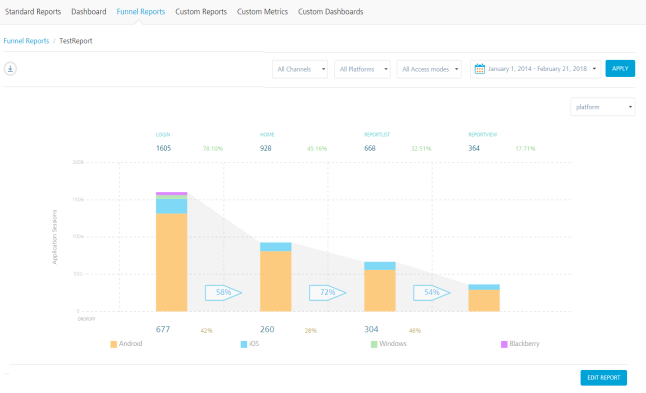Click the 17.71% percentage
This screenshot has height=393, width=646.
click(525, 149)
